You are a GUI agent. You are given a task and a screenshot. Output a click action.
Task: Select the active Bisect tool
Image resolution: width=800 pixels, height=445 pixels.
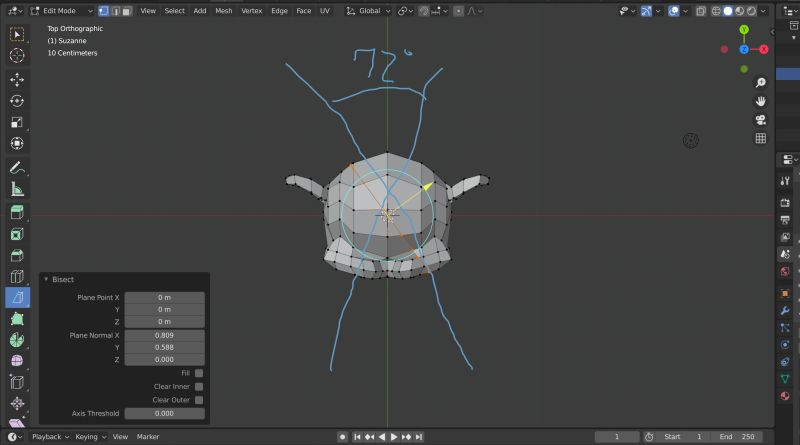click(17, 298)
